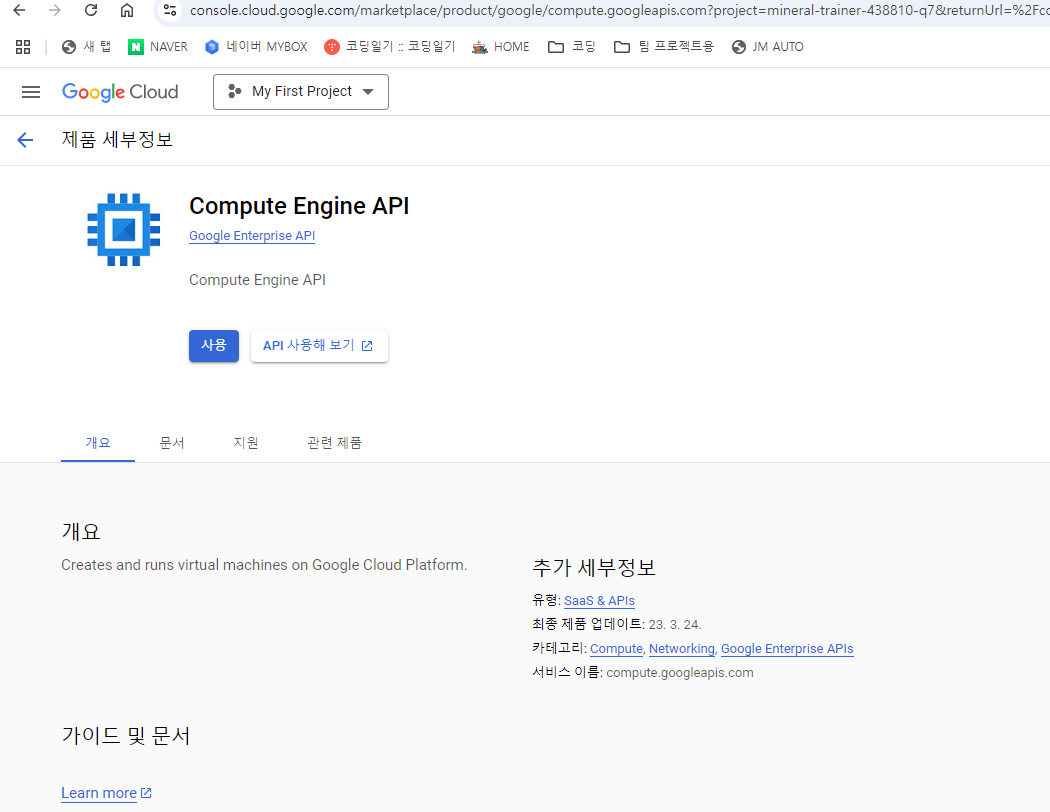Go back with the blue arrow
Image resolution: width=1050 pixels, height=812 pixels.
click(x=25, y=140)
